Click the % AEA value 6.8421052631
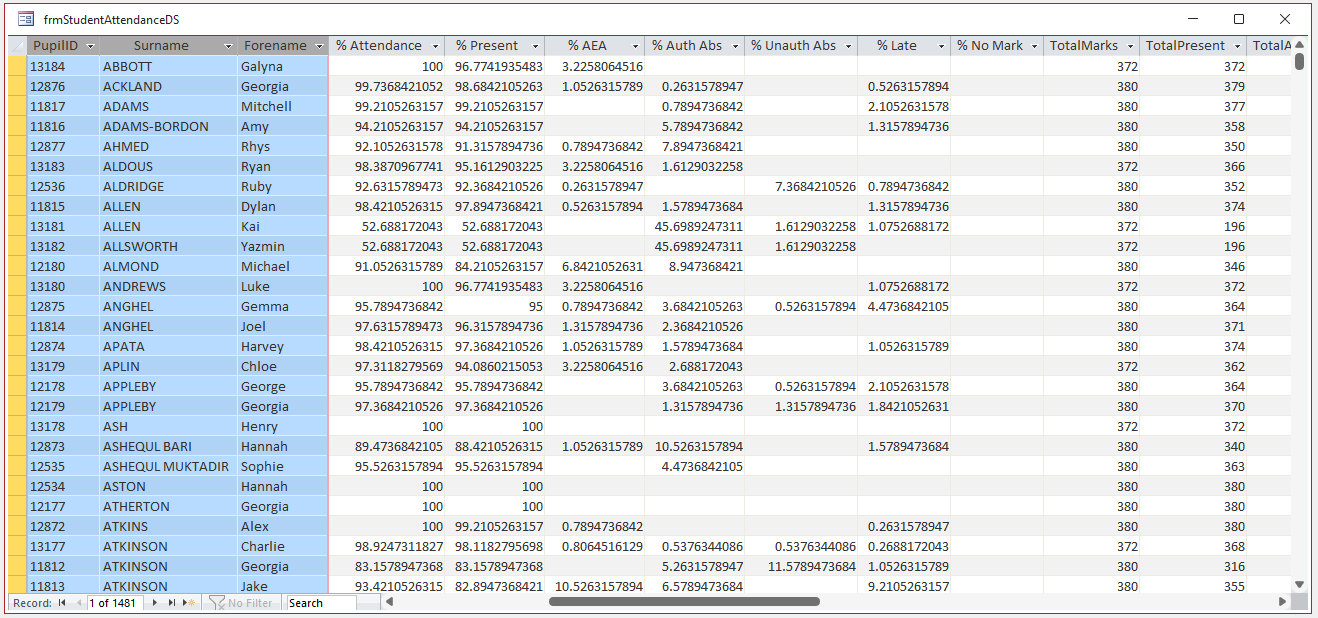This screenshot has width=1318, height=618. pos(594,266)
